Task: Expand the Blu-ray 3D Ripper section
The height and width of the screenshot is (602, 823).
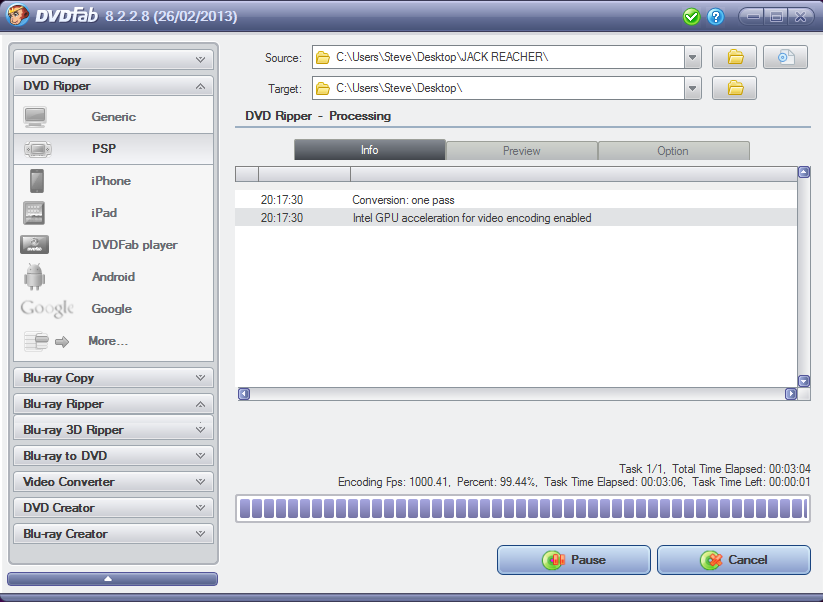Action: (x=113, y=430)
